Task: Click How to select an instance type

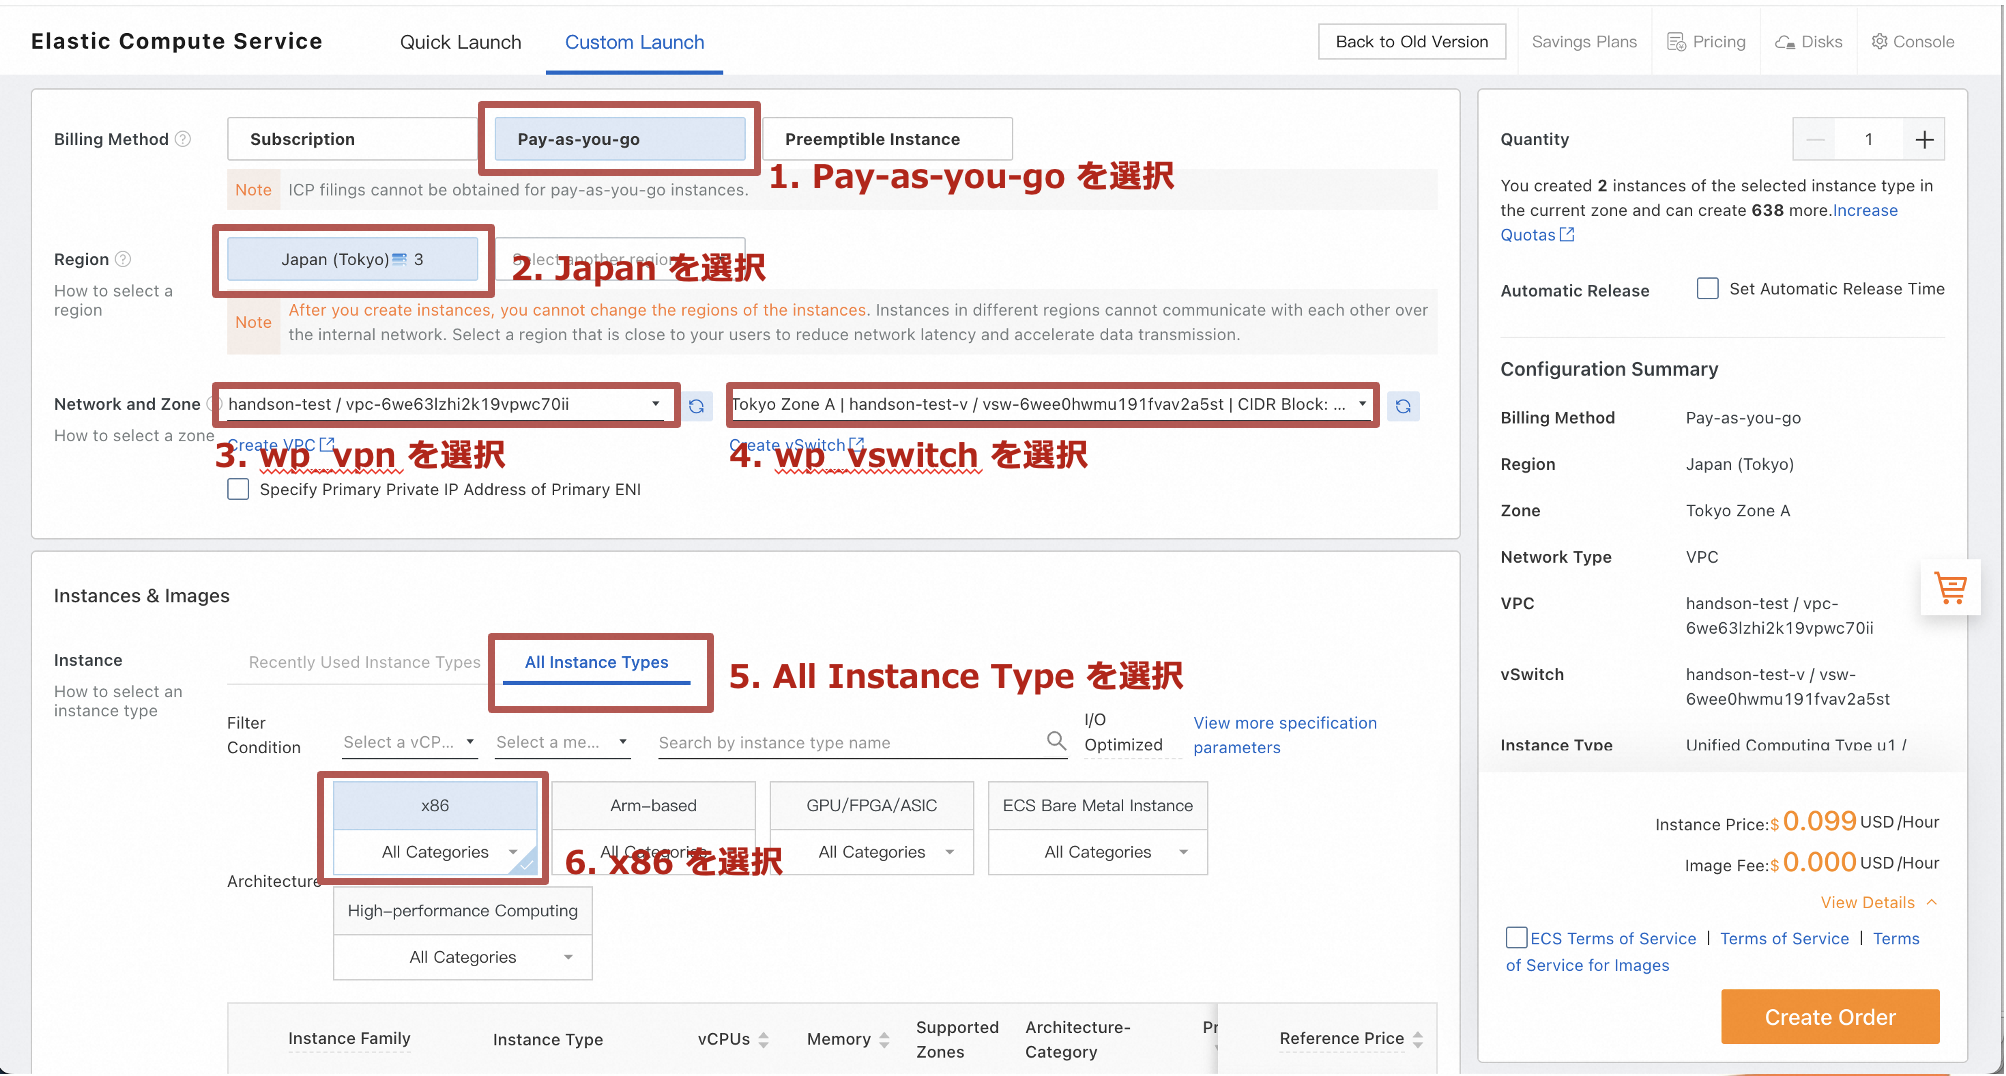Action: pos(118,701)
